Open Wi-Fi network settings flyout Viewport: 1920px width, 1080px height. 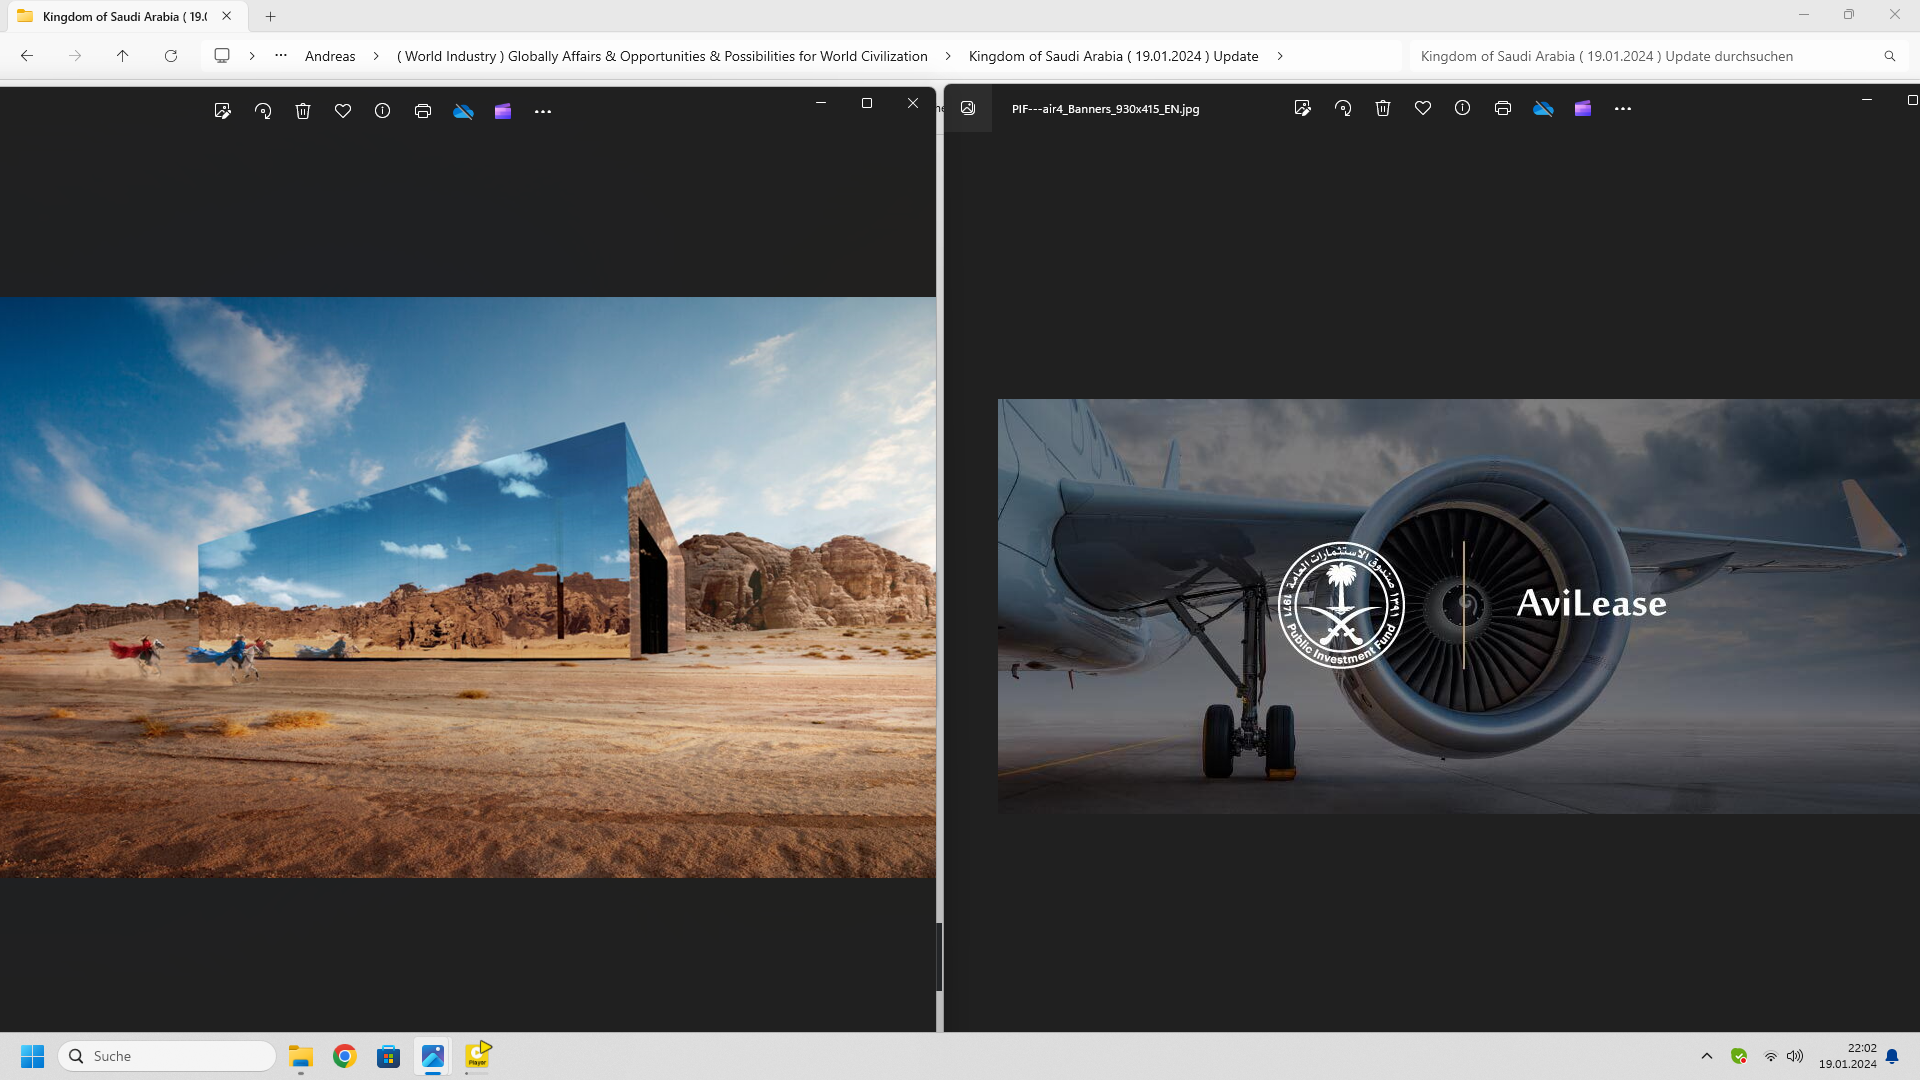[1771, 1056]
